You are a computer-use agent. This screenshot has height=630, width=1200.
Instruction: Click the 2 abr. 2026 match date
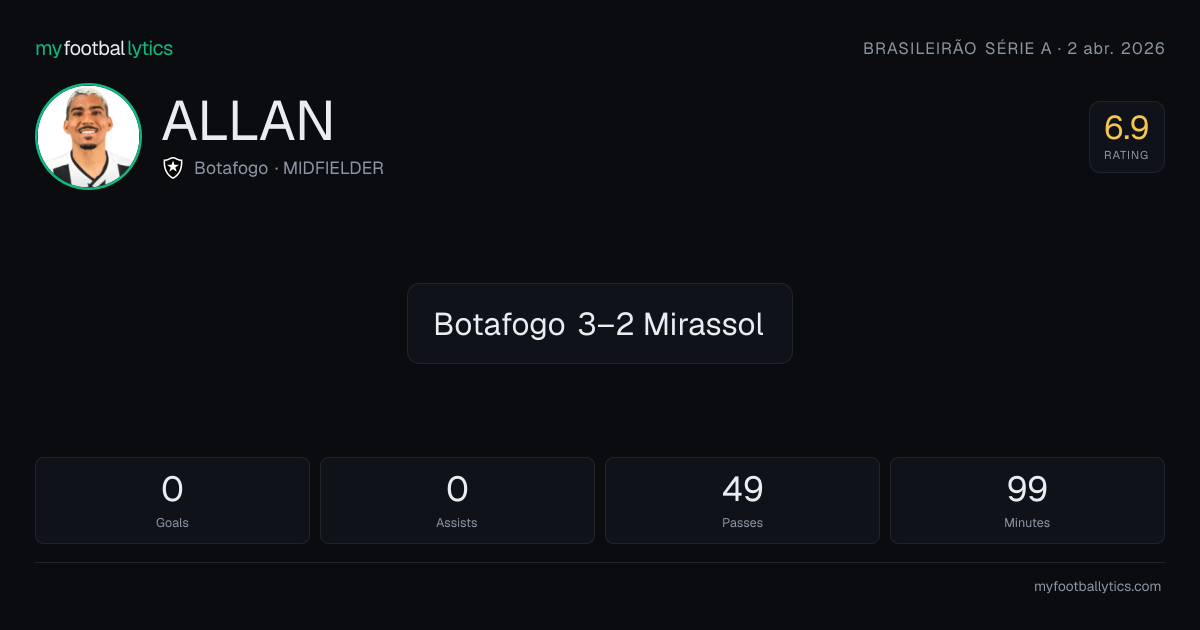click(x=1116, y=48)
